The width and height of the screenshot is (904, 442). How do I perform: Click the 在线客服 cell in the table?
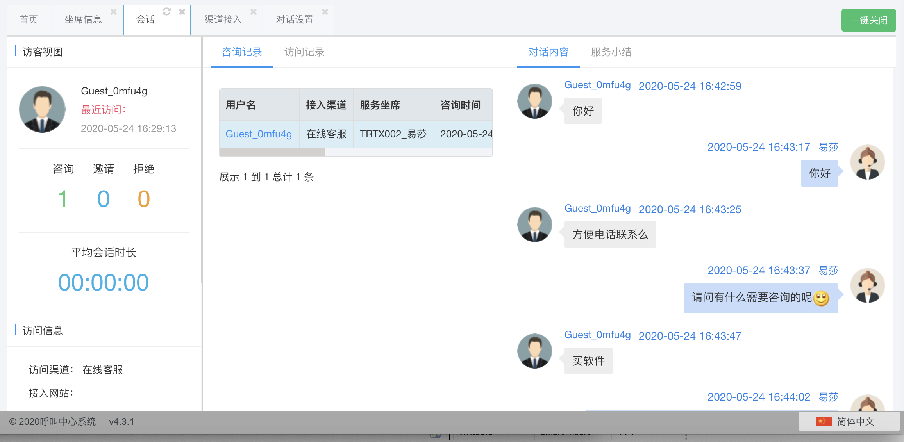point(326,134)
